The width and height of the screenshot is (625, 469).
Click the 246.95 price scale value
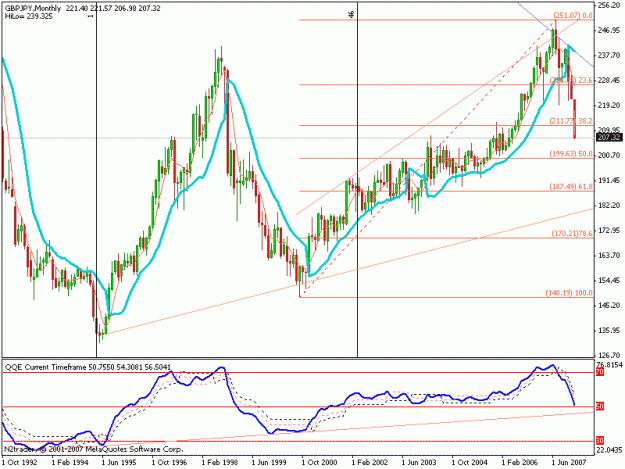pos(609,30)
